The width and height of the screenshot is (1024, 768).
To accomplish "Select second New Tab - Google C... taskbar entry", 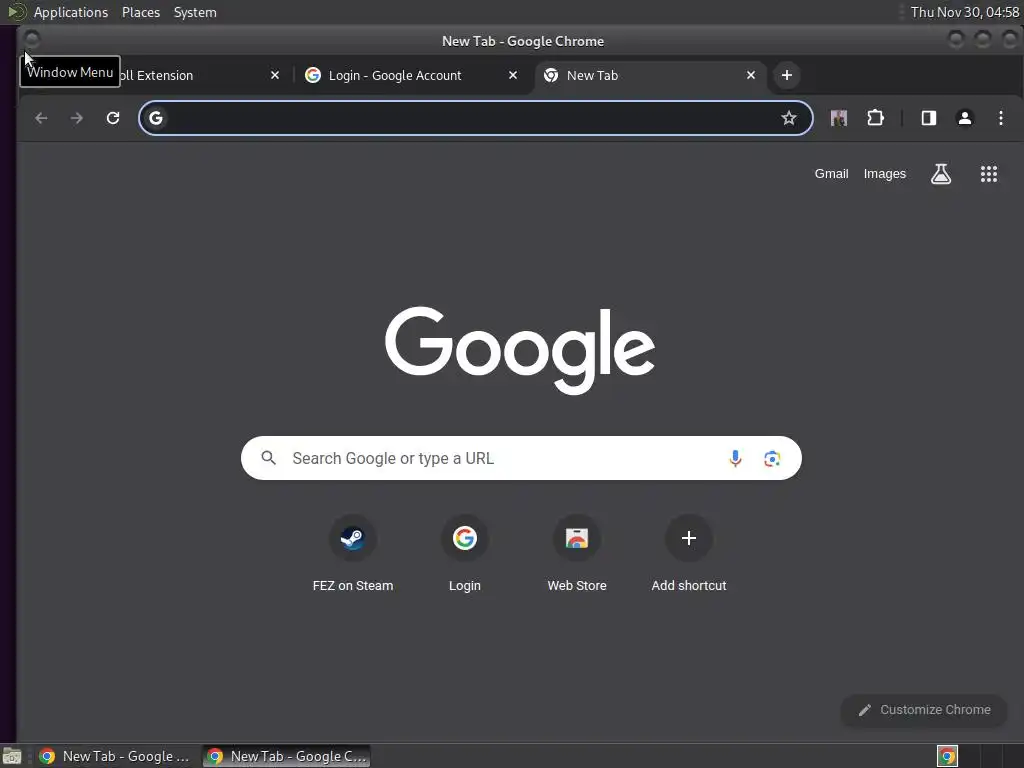I will [x=287, y=756].
